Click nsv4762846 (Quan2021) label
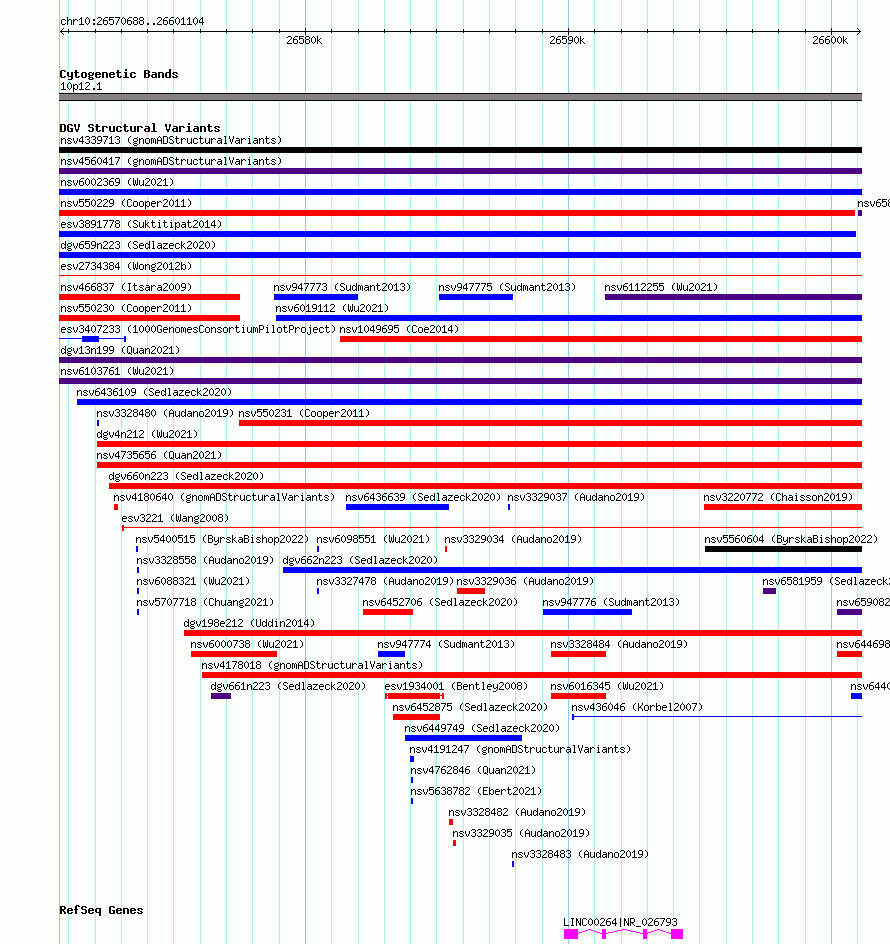890x944 pixels. pyautogui.click(x=473, y=772)
